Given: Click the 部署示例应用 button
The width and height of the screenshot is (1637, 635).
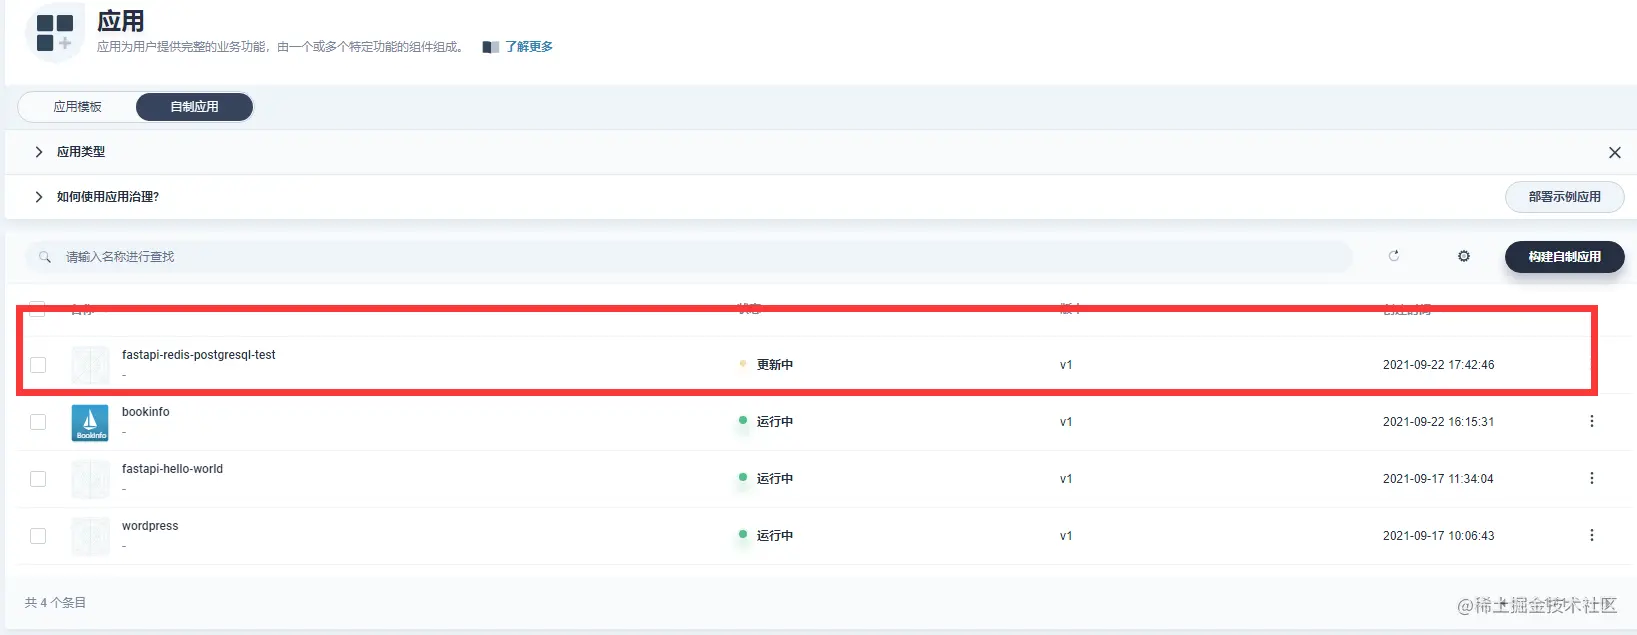Looking at the screenshot, I should pyautogui.click(x=1564, y=197).
